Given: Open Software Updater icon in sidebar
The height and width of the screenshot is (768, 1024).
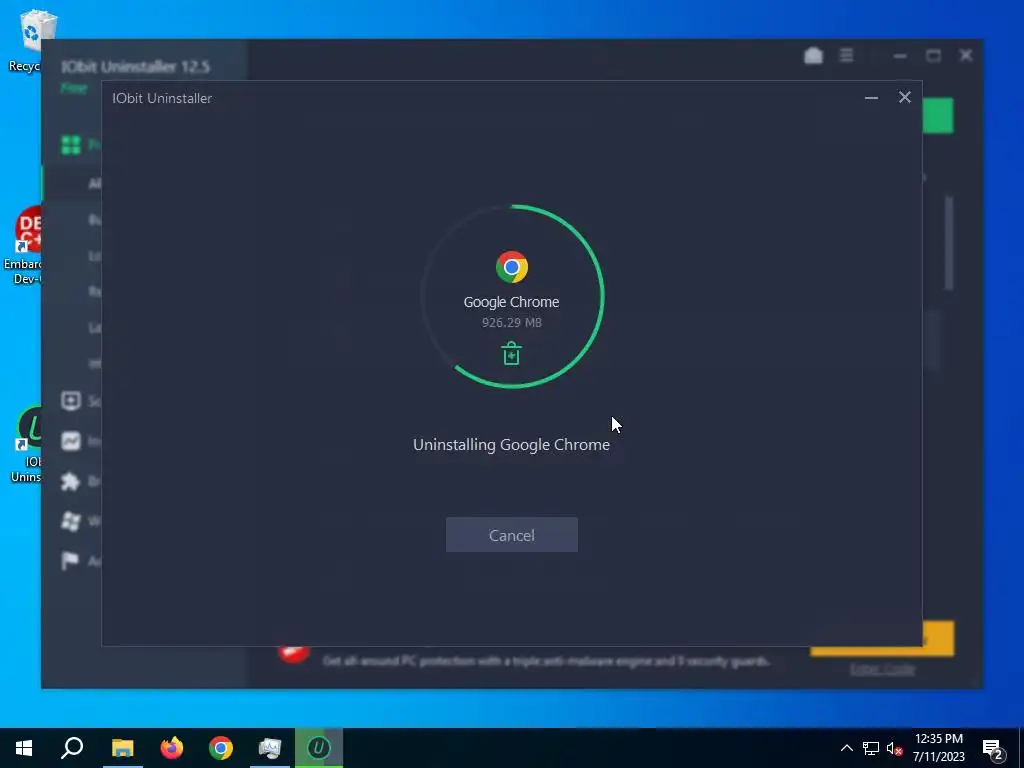Looking at the screenshot, I should coord(71,400).
